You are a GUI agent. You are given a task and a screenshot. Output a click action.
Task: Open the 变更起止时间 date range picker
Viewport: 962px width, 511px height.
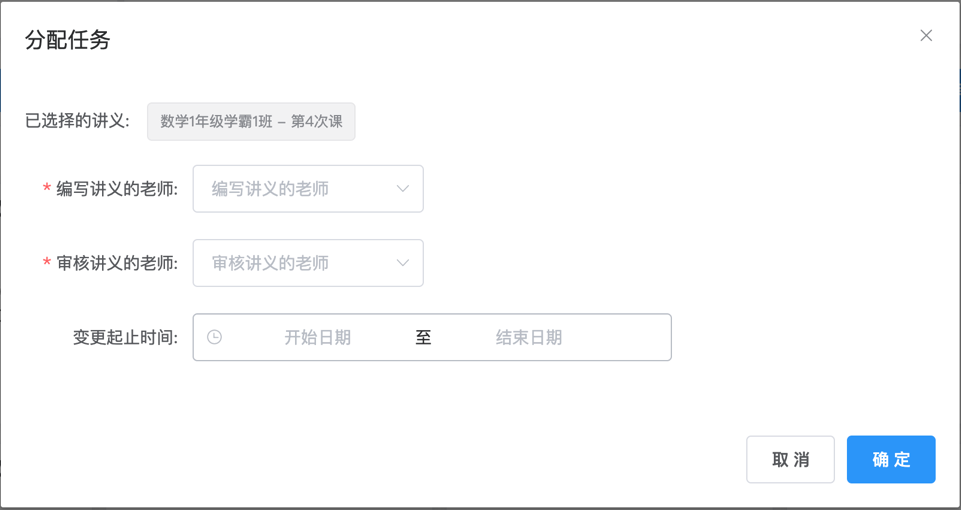point(432,337)
